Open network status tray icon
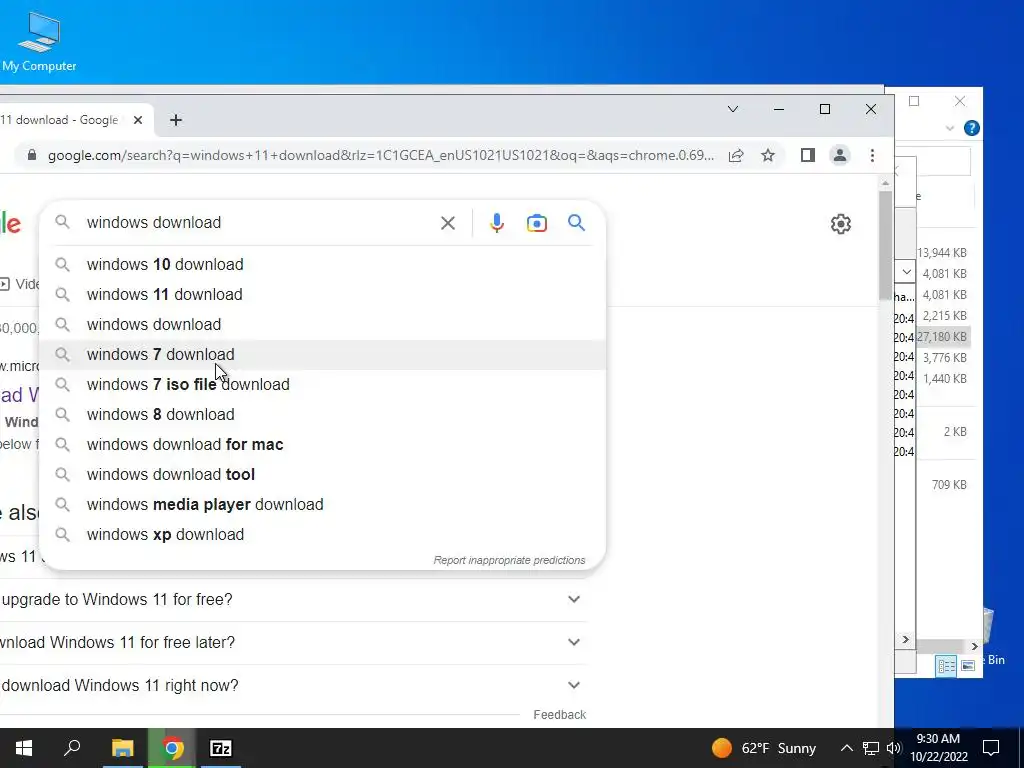 [x=871, y=748]
